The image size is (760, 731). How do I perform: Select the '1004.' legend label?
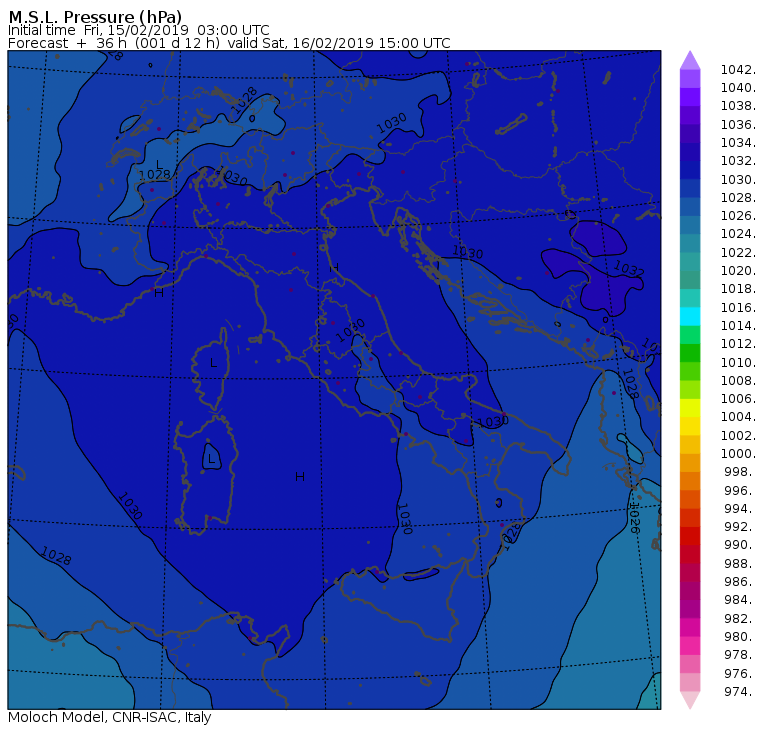(x=738, y=417)
